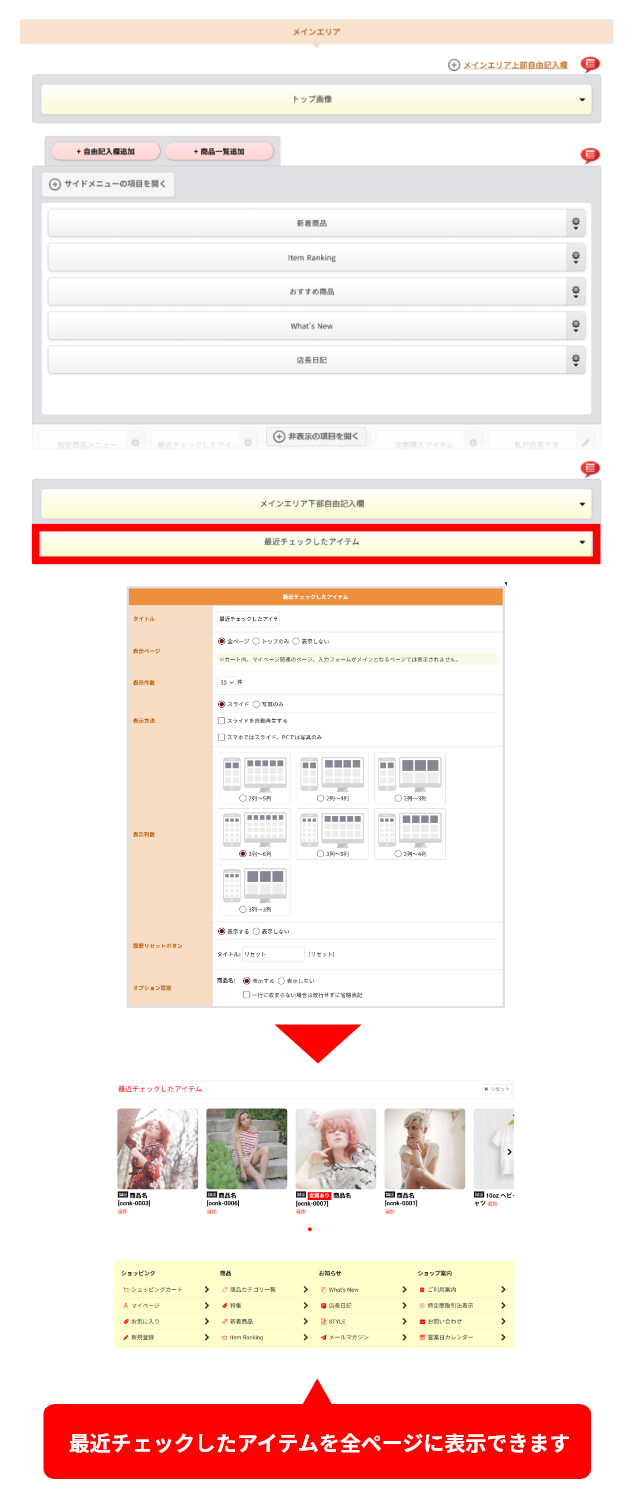This screenshot has width=630, height=1500.
Task: Choose 2列〜5列 column layout radio
Action: 242,798
